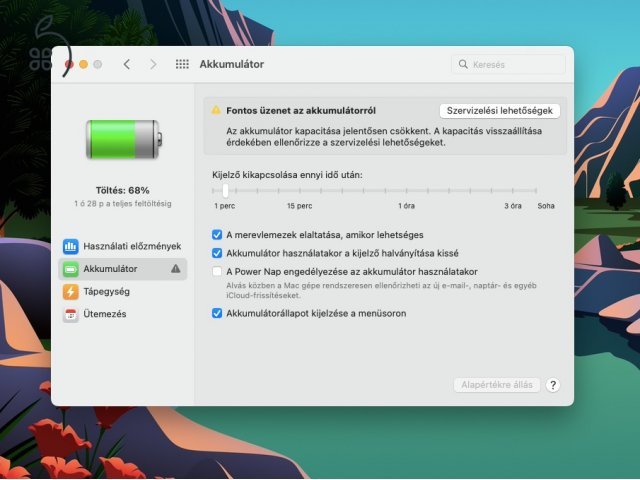Go back with the left chevron

[127, 64]
